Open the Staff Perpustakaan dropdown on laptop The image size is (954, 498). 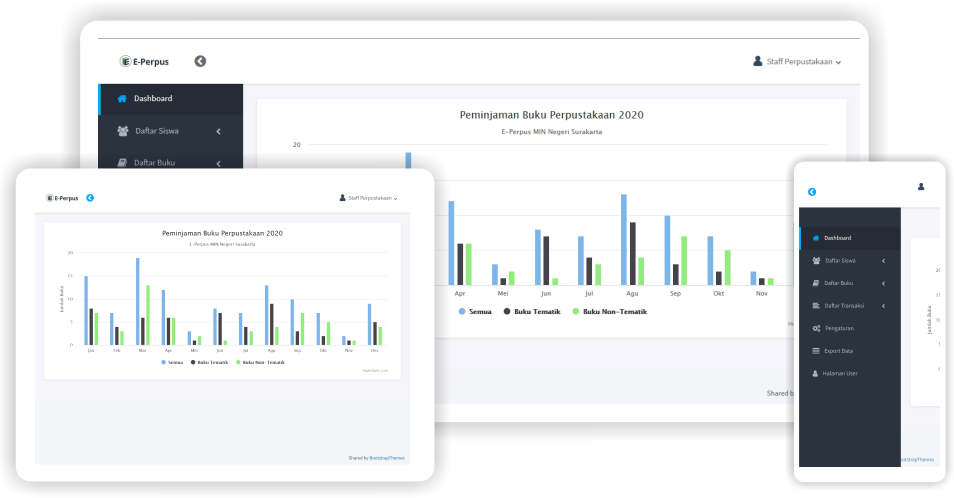coord(797,62)
